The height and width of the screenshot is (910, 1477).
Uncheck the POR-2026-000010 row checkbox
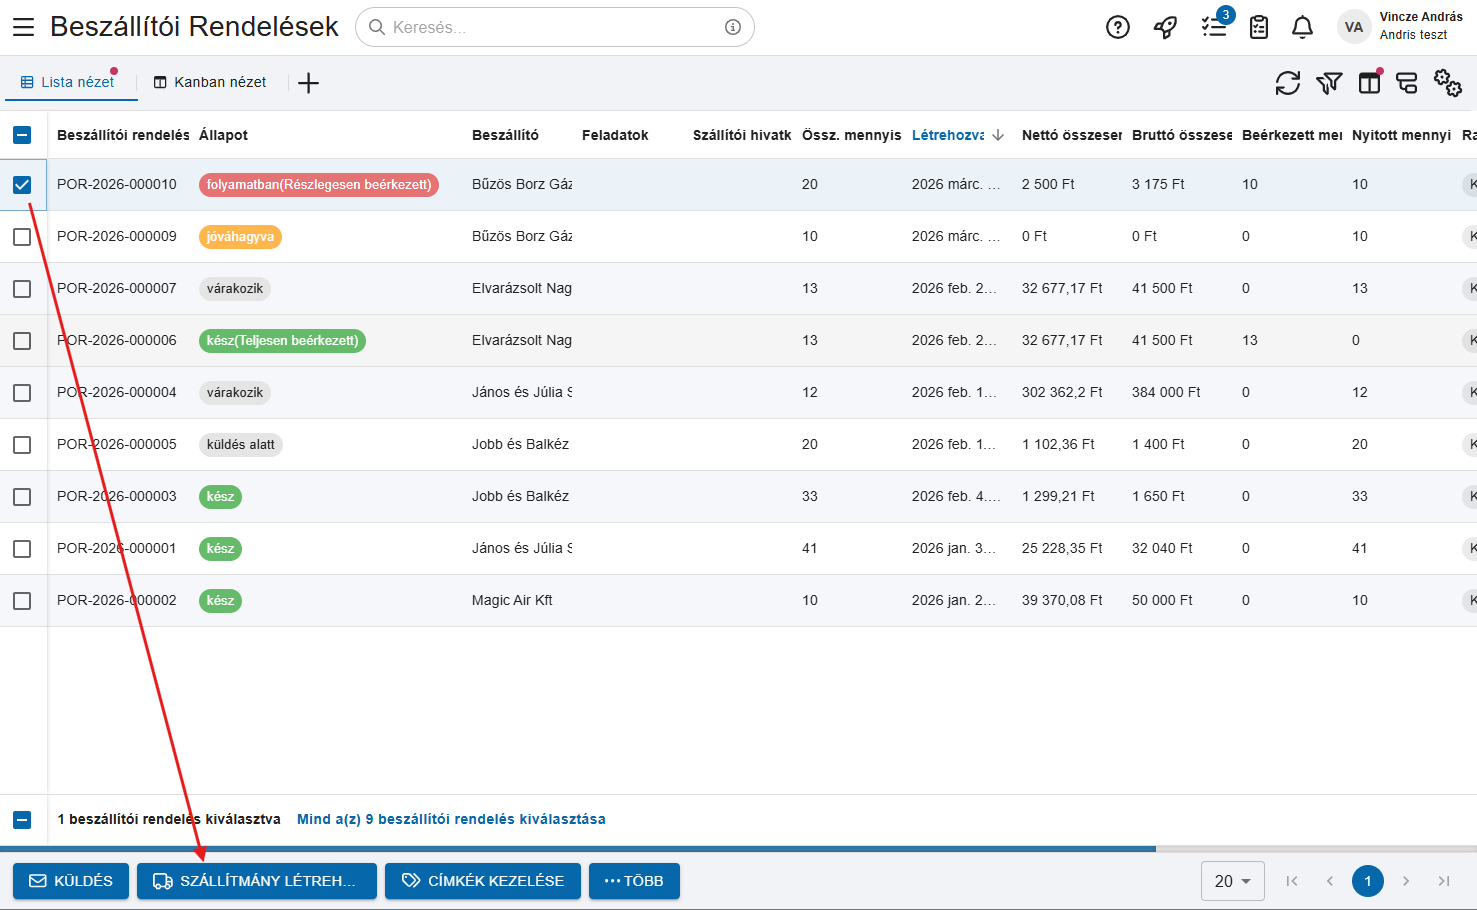[22, 185]
